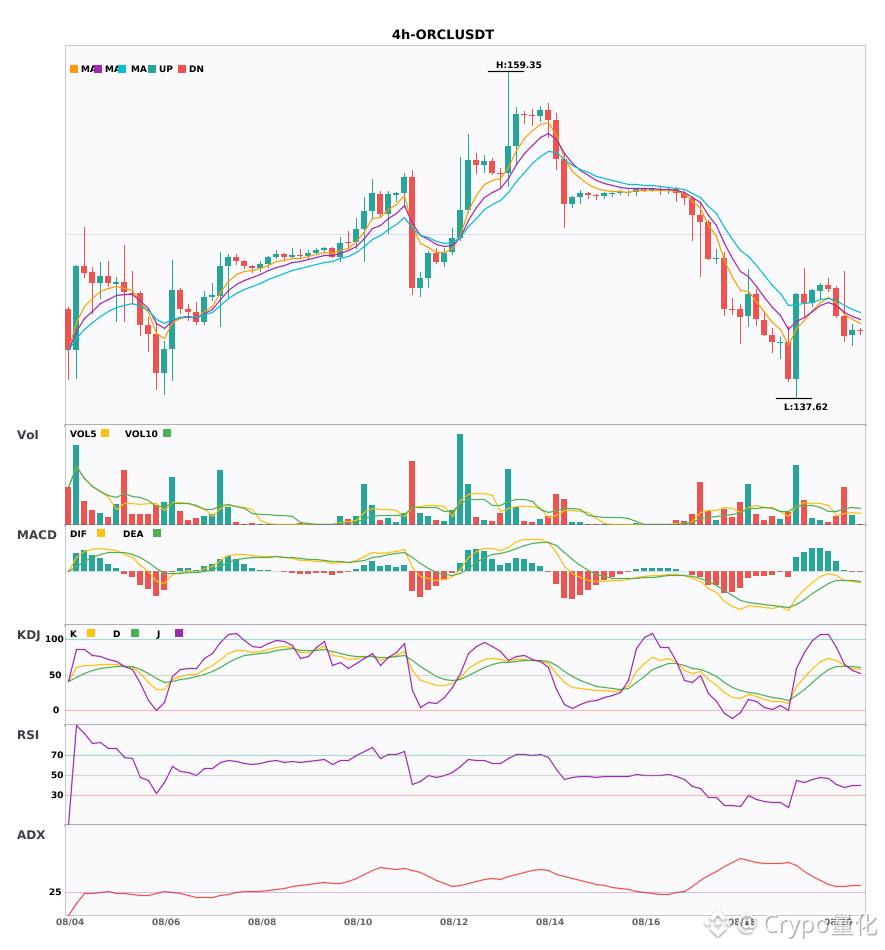Click the KDJ panel label
This screenshot has height=950, width=885.
(28, 635)
